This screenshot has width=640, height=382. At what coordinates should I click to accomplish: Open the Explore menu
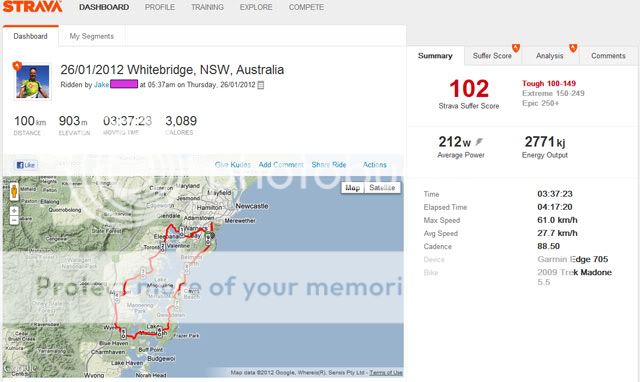[x=256, y=7]
